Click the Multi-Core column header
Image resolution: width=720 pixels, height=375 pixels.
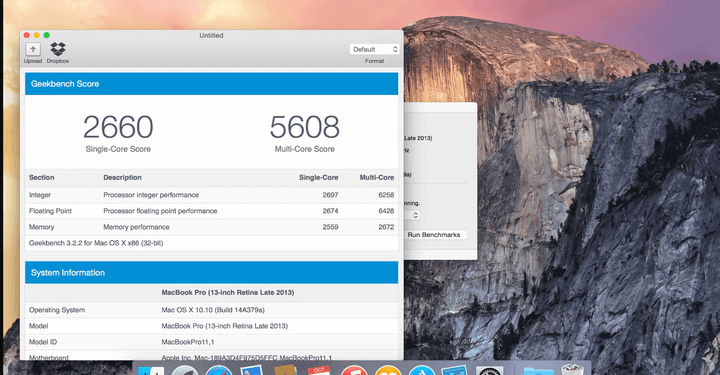pos(377,178)
